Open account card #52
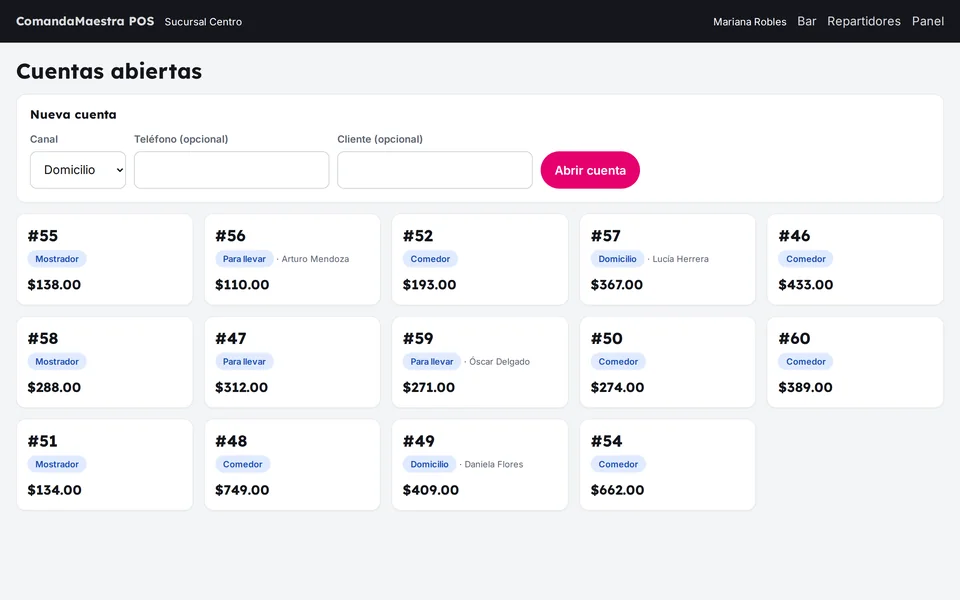Image resolution: width=960 pixels, height=600 pixels. click(480, 260)
